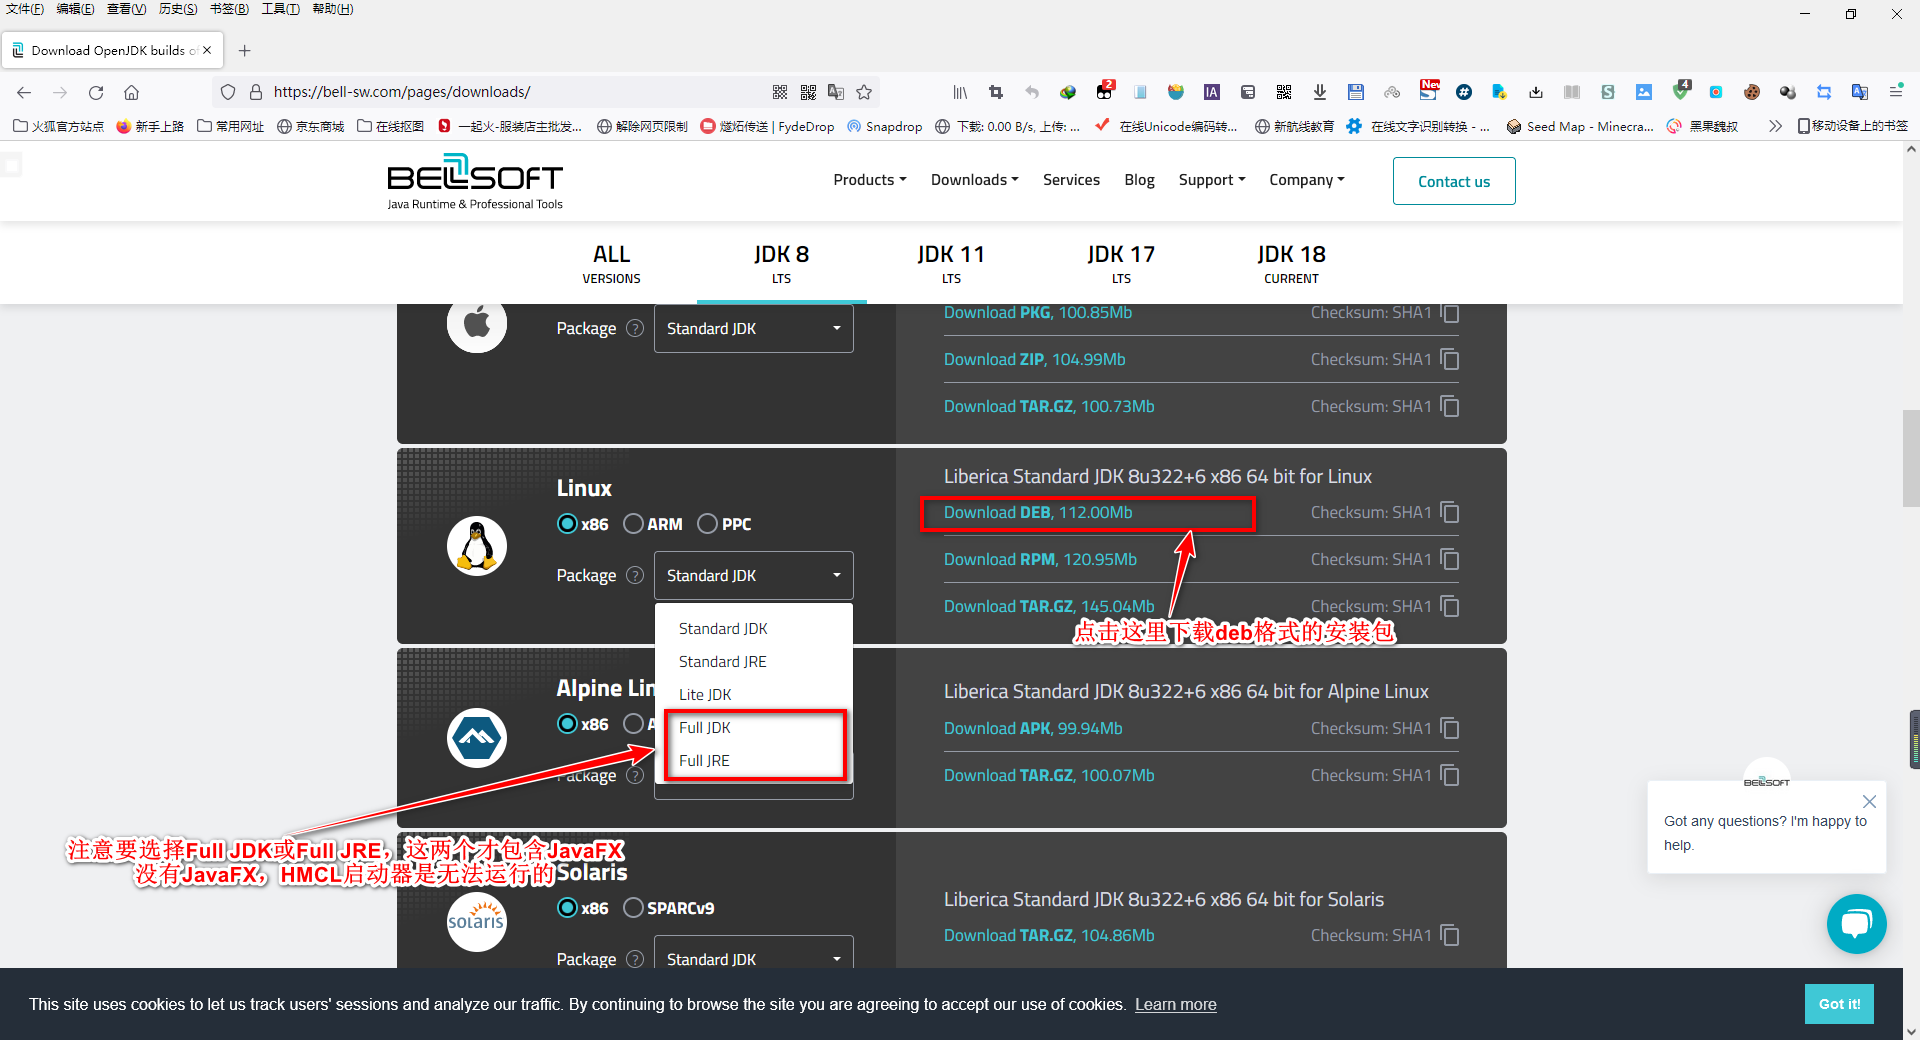Open the Firefox application menu

[1895, 92]
